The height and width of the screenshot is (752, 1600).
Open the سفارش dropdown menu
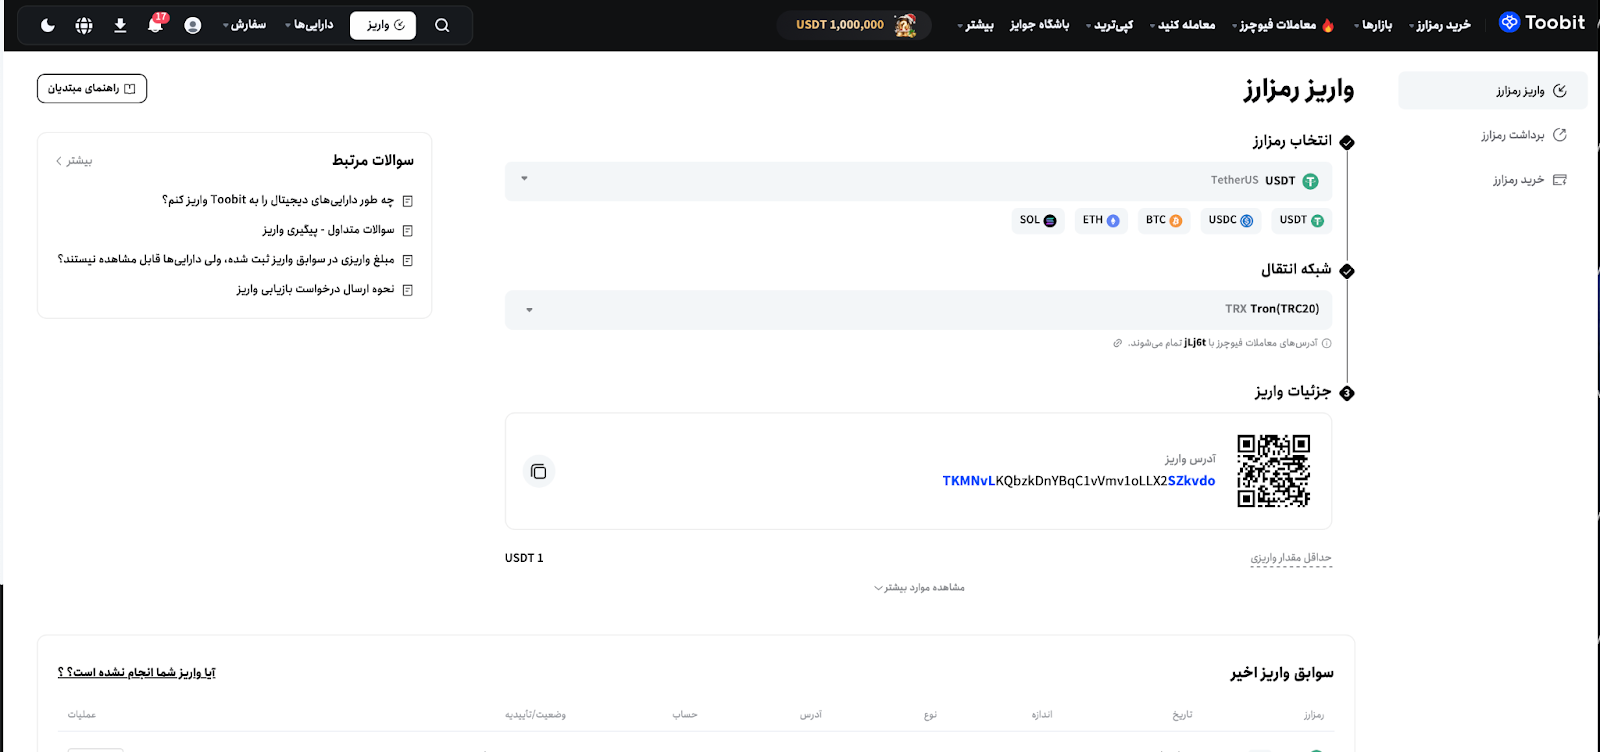tap(245, 25)
